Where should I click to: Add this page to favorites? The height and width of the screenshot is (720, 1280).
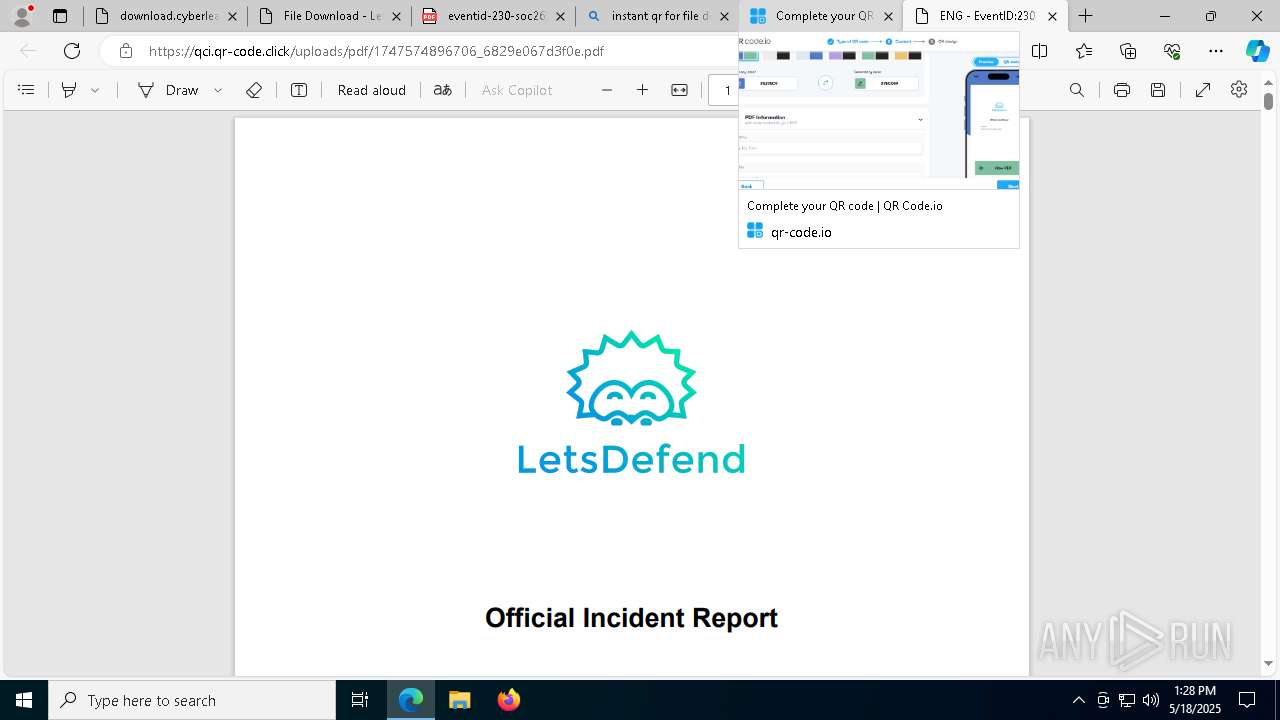[1084, 51]
